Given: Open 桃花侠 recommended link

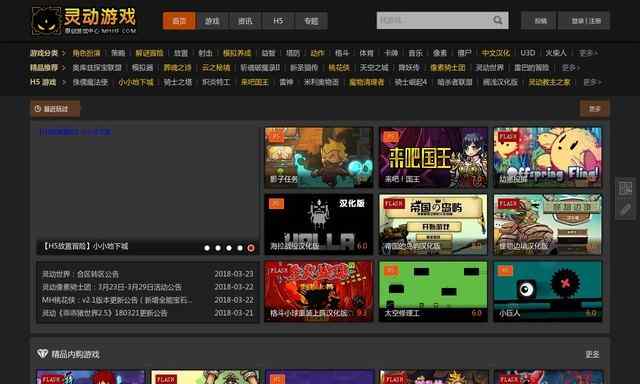Looking at the screenshot, I should point(339,68).
